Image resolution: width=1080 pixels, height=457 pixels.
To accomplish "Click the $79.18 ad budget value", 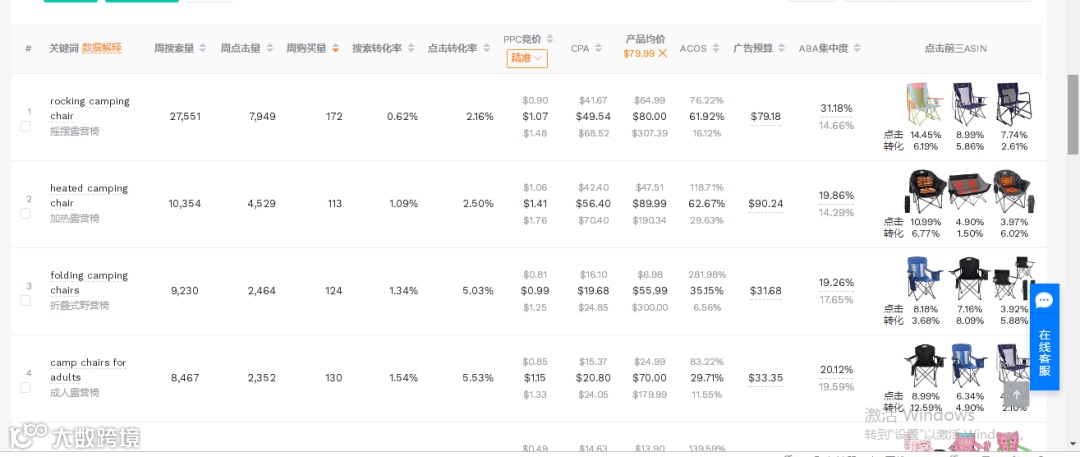I will pyautogui.click(x=765, y=116).
